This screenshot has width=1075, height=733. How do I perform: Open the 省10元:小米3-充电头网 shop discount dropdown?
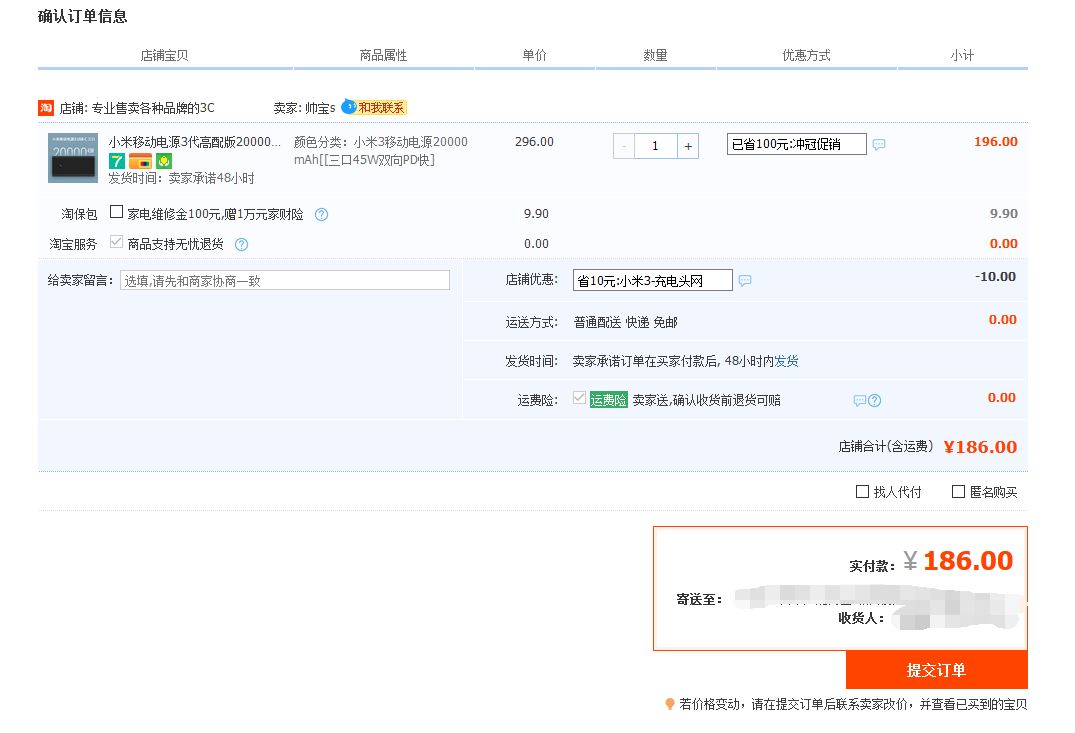pos(653,280)
